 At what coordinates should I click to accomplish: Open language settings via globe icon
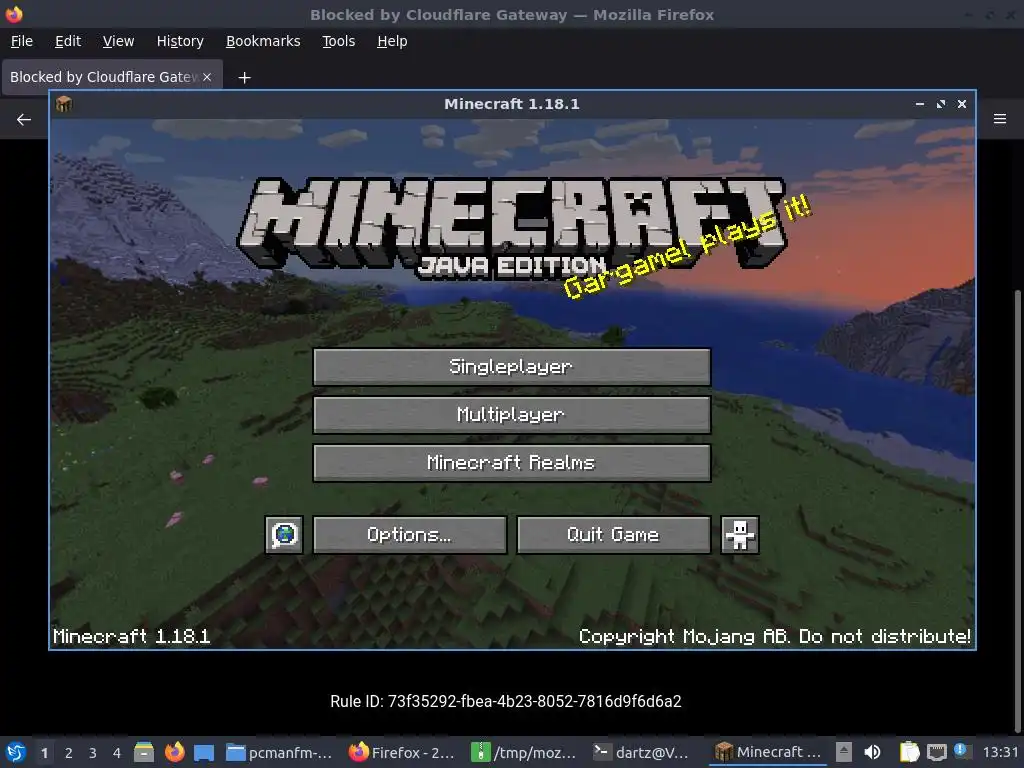coord(284,535)
